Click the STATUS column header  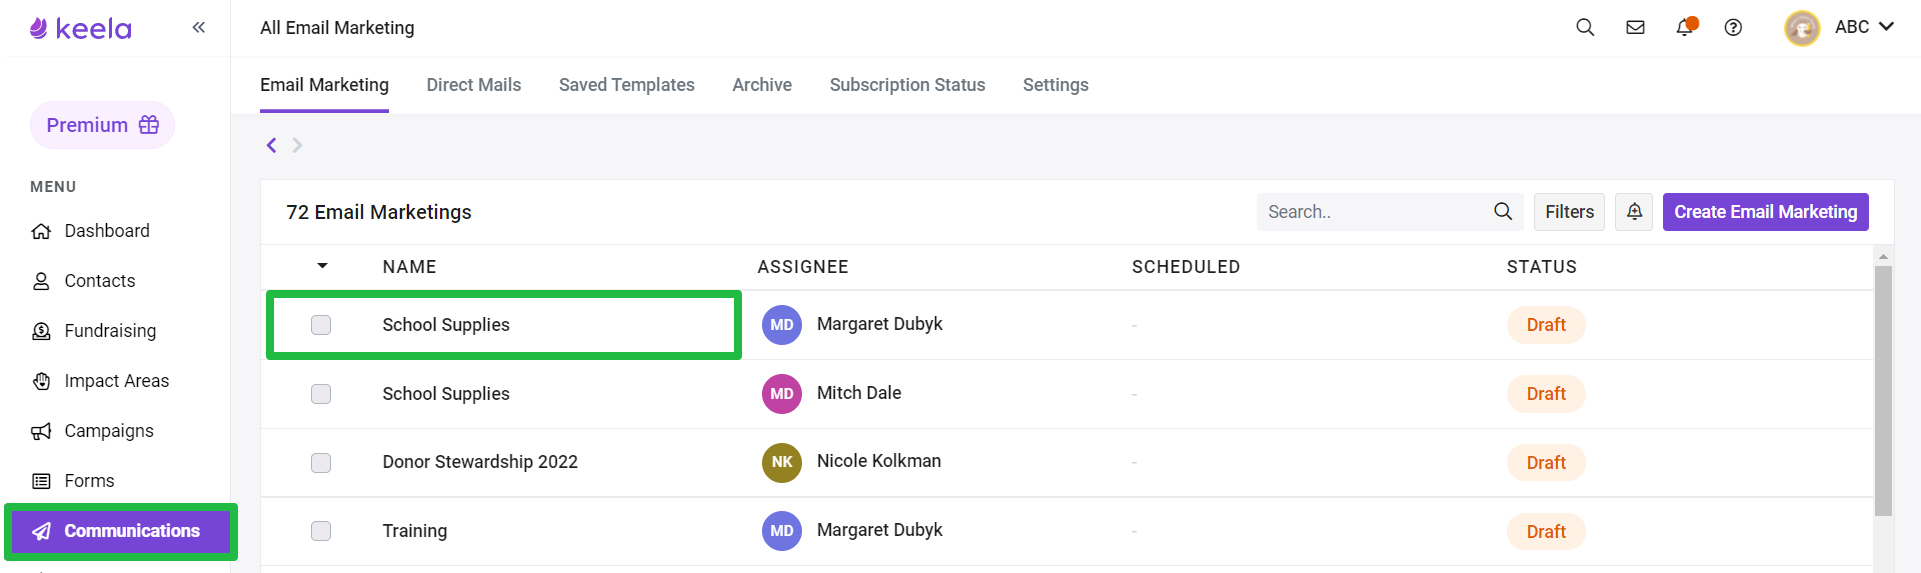pos(1542,267)
